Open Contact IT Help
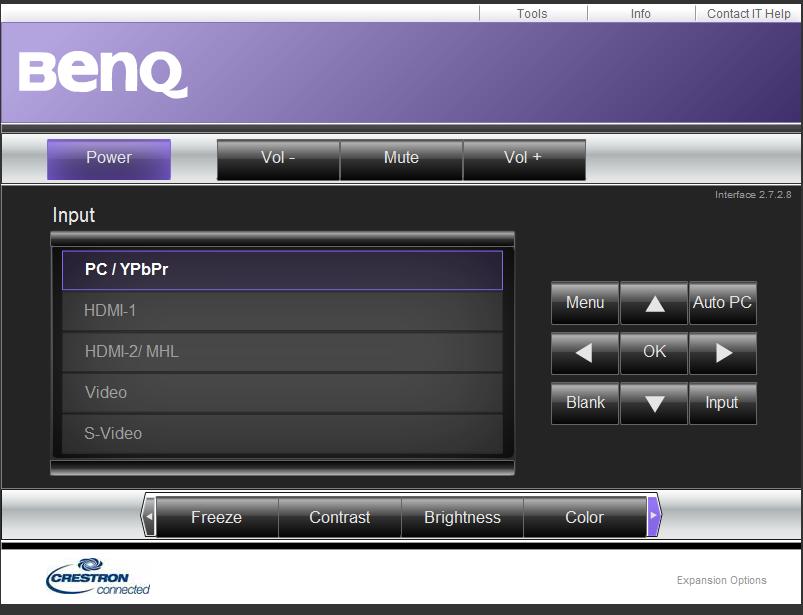Viewport: 803px width, 615px height. (x=749, y=13)
